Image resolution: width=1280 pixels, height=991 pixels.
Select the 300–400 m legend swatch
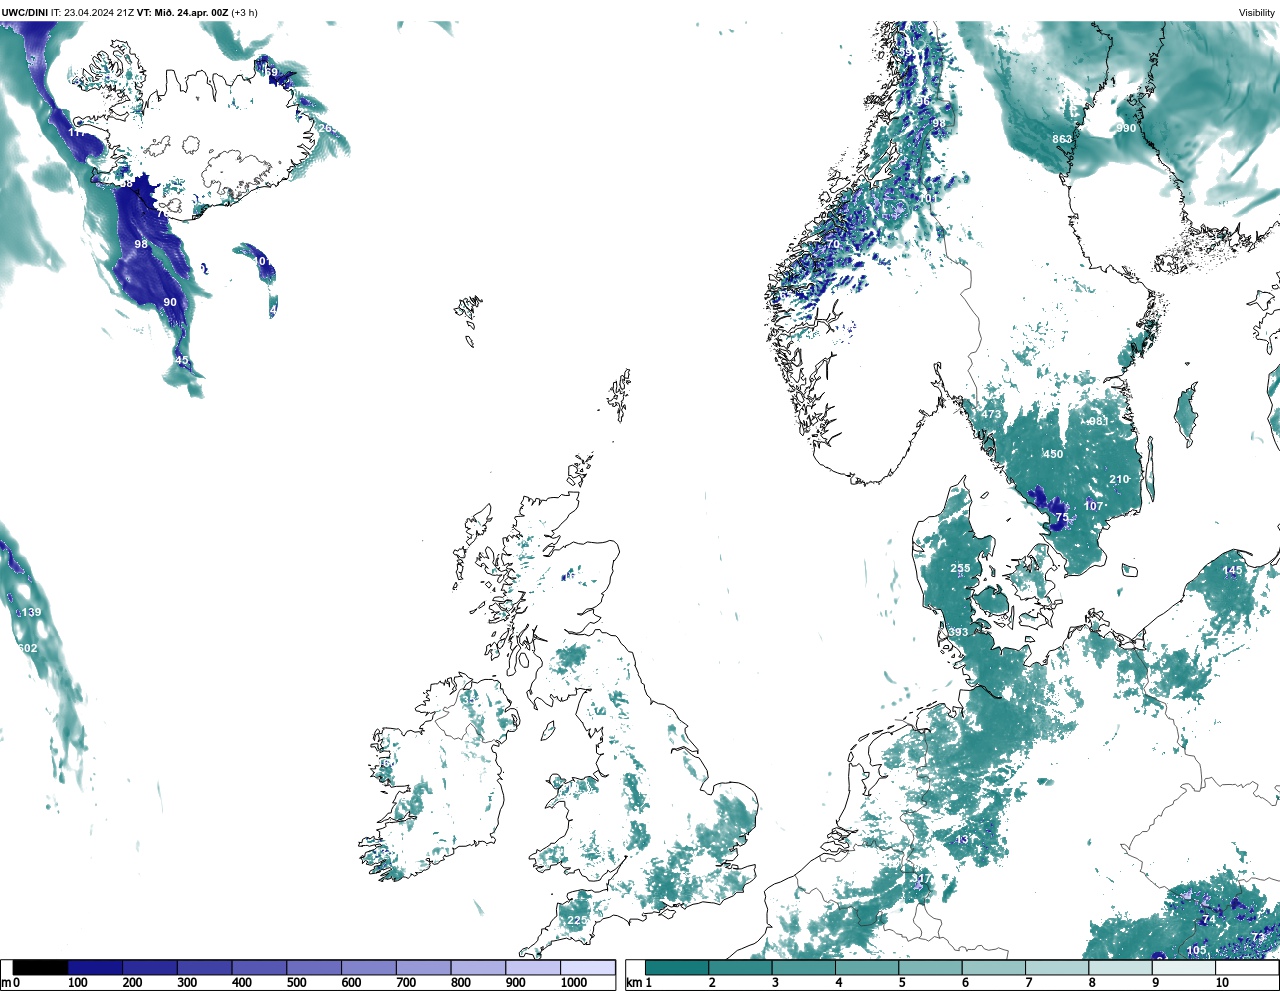click(205, 967)
